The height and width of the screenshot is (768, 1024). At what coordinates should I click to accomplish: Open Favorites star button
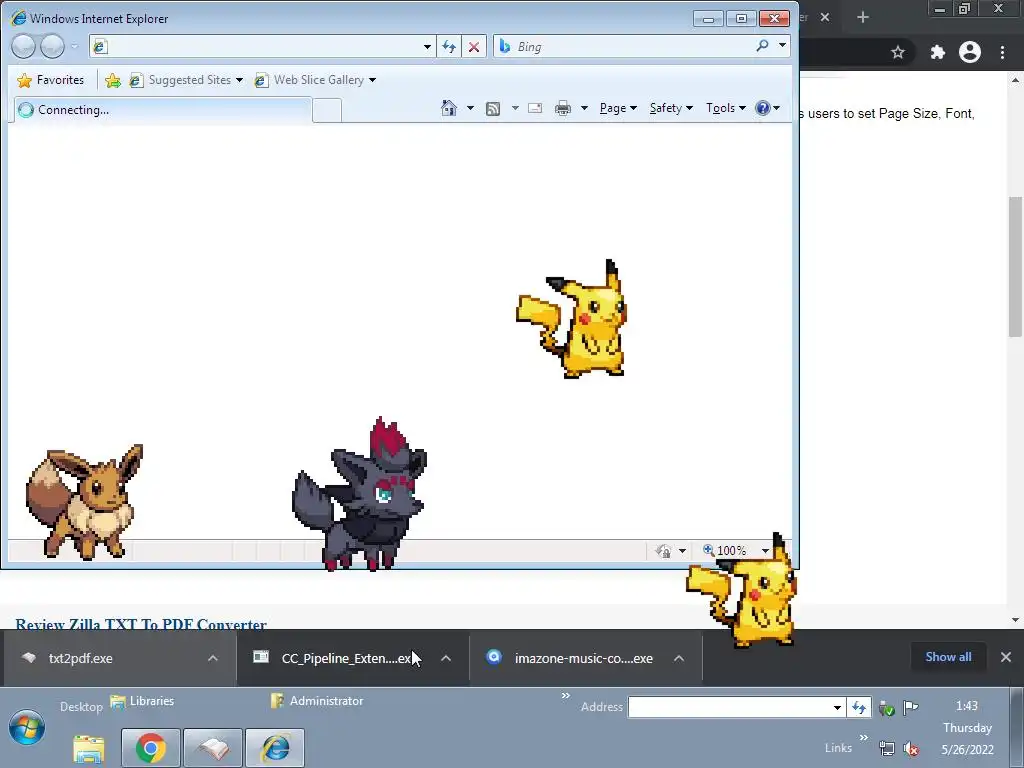click(x=51, y=80)
